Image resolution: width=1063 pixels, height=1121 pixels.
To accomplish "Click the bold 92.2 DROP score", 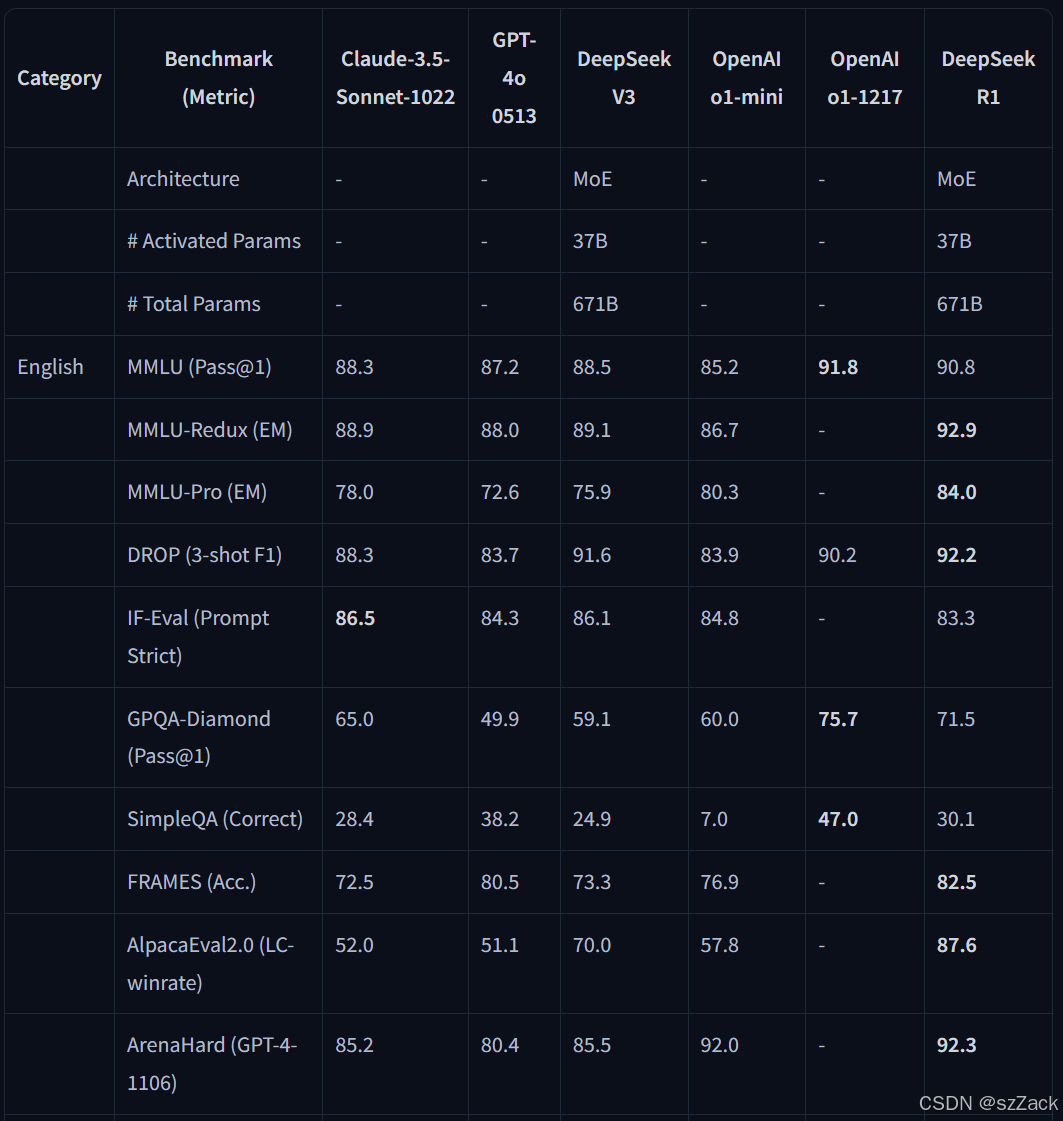I will [956, 555].
